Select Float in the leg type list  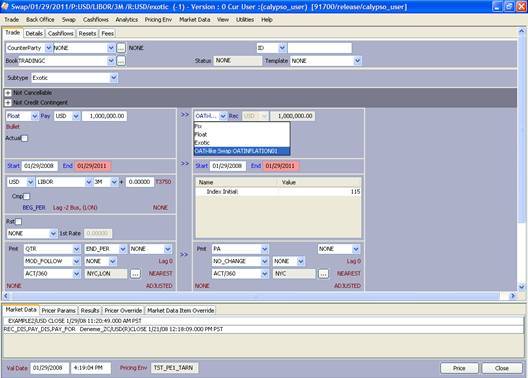coord(242,134)
